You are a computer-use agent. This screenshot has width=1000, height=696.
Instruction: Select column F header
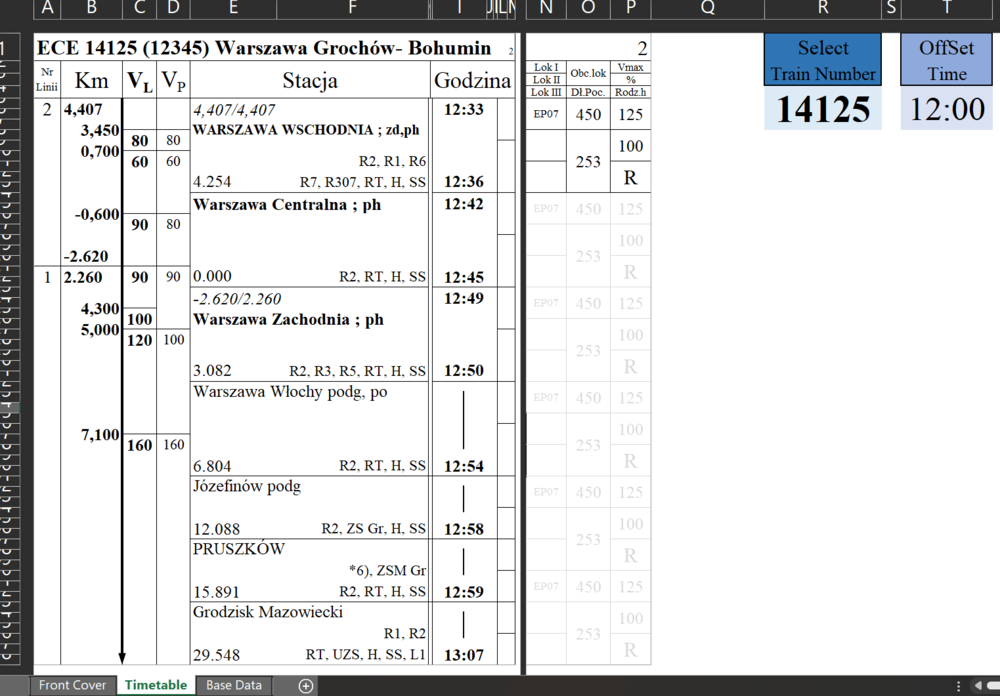pos(353,8)
